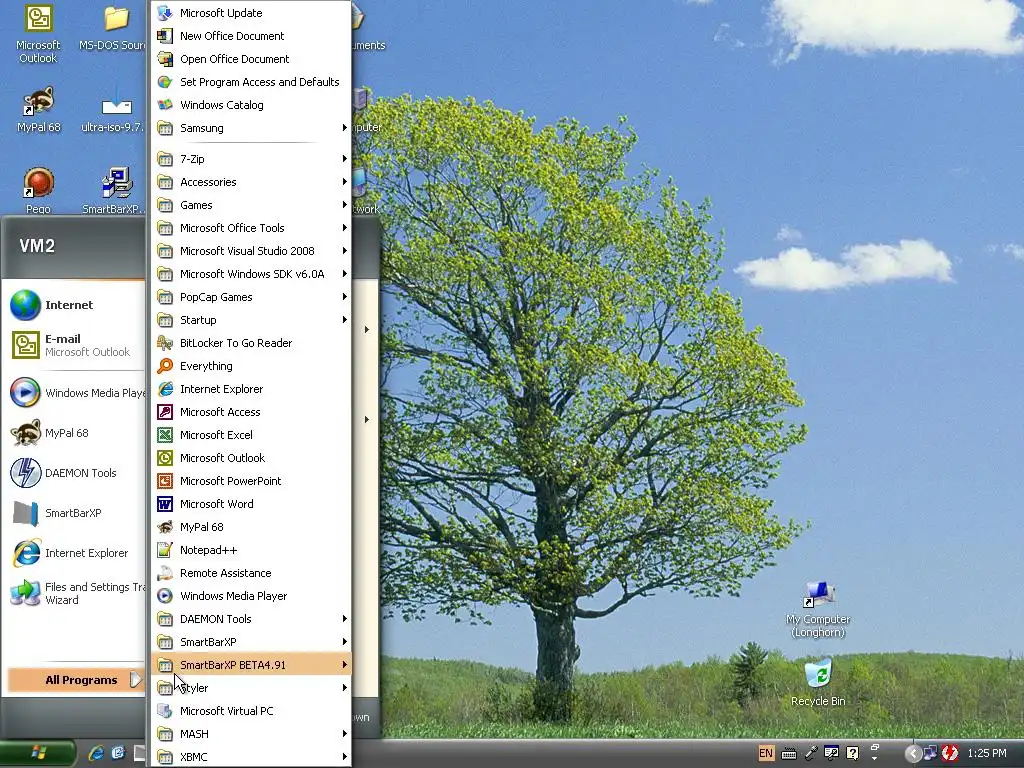Viewport: 1024px width, 768px height.
Task: Click the 1:25 PM clock
Action: pos(987,753)
